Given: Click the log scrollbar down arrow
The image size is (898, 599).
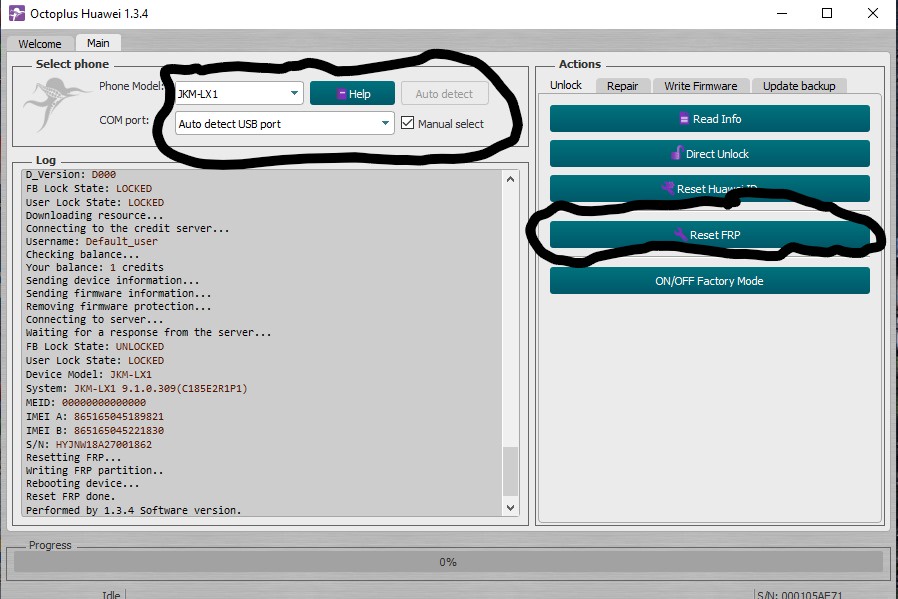Looking at the screenshot, I should click(x=510, y=507).
